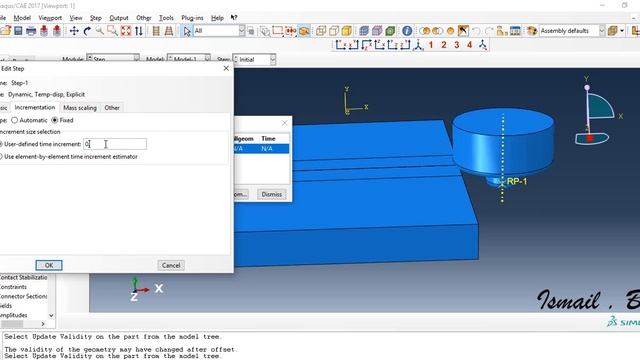640x360 pixels.
Task: Apply saved user view 1
Action: pos(431,45)
